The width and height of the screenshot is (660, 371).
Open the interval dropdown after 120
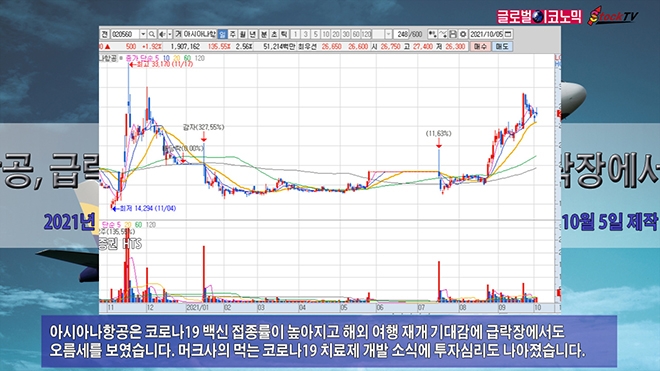click(388, 34)
